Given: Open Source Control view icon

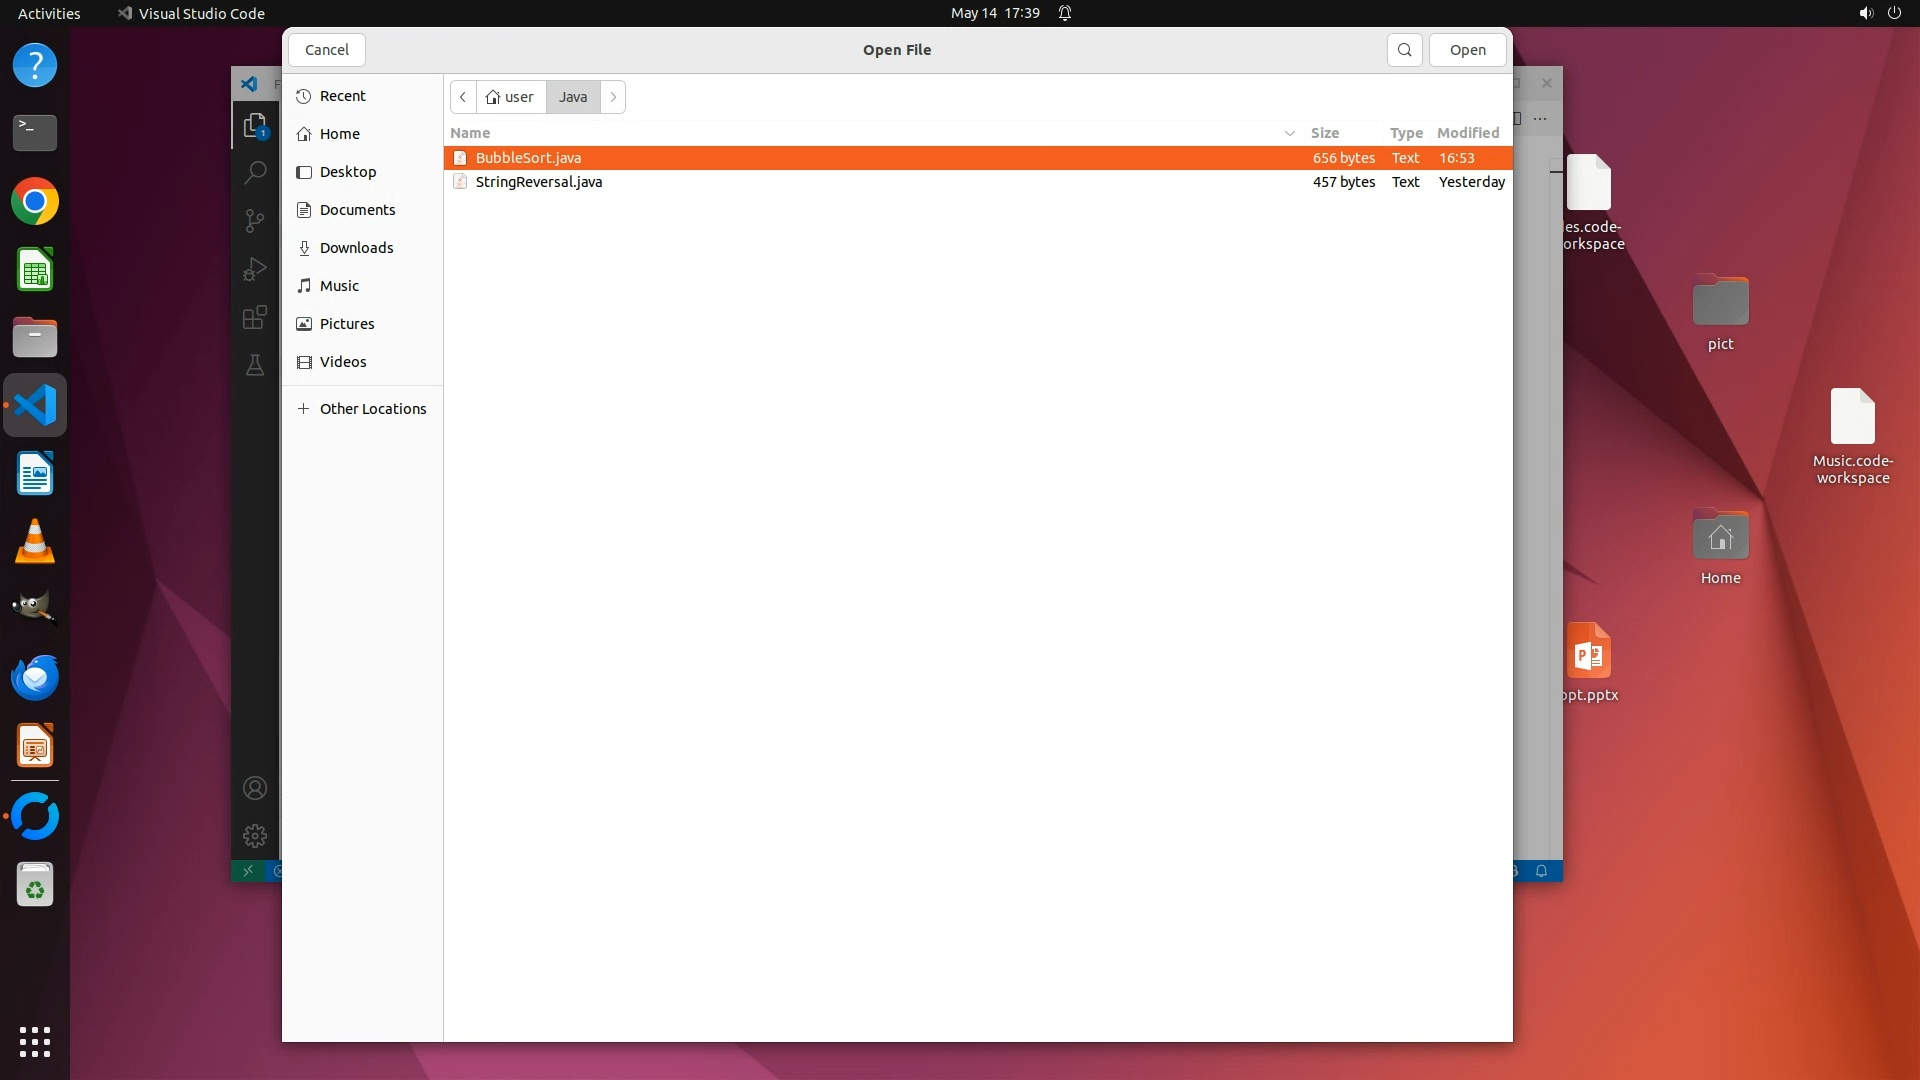Looking at the screenshot, I should [255, 220].
